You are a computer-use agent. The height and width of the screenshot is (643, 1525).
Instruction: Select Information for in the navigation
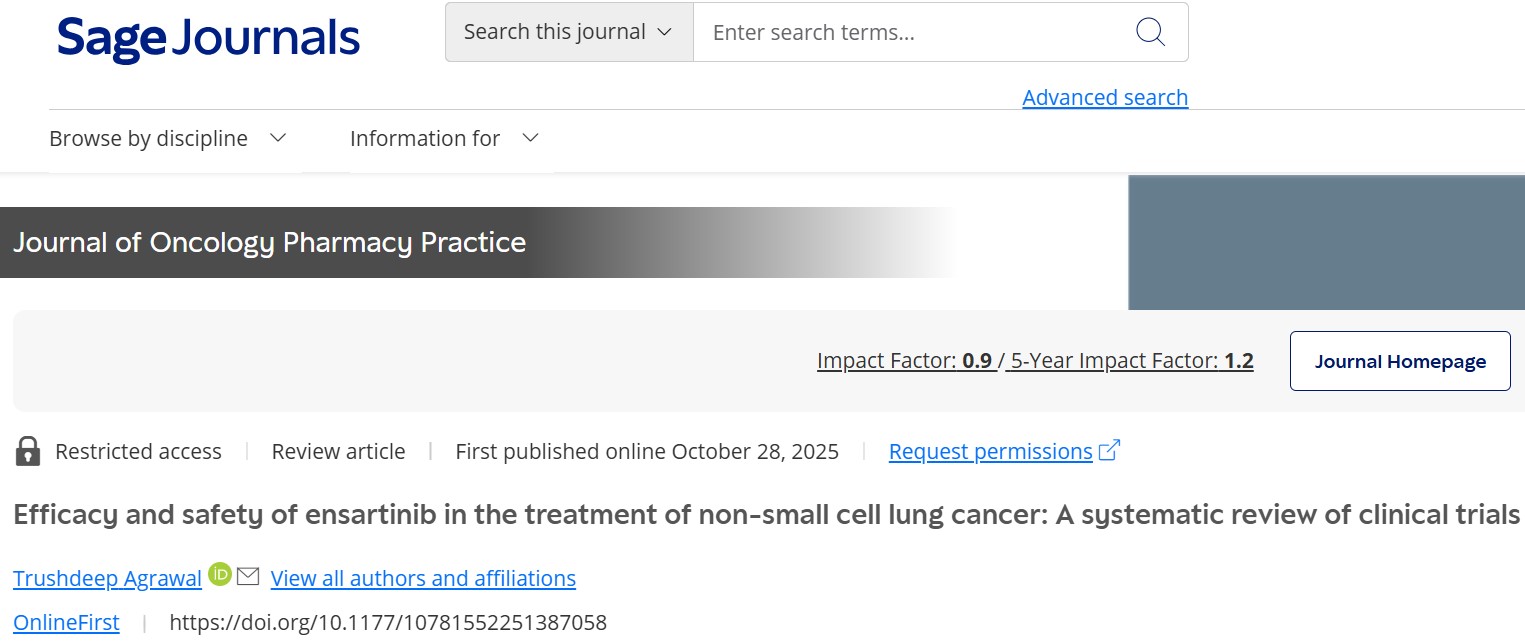click(x=424, y=138)
